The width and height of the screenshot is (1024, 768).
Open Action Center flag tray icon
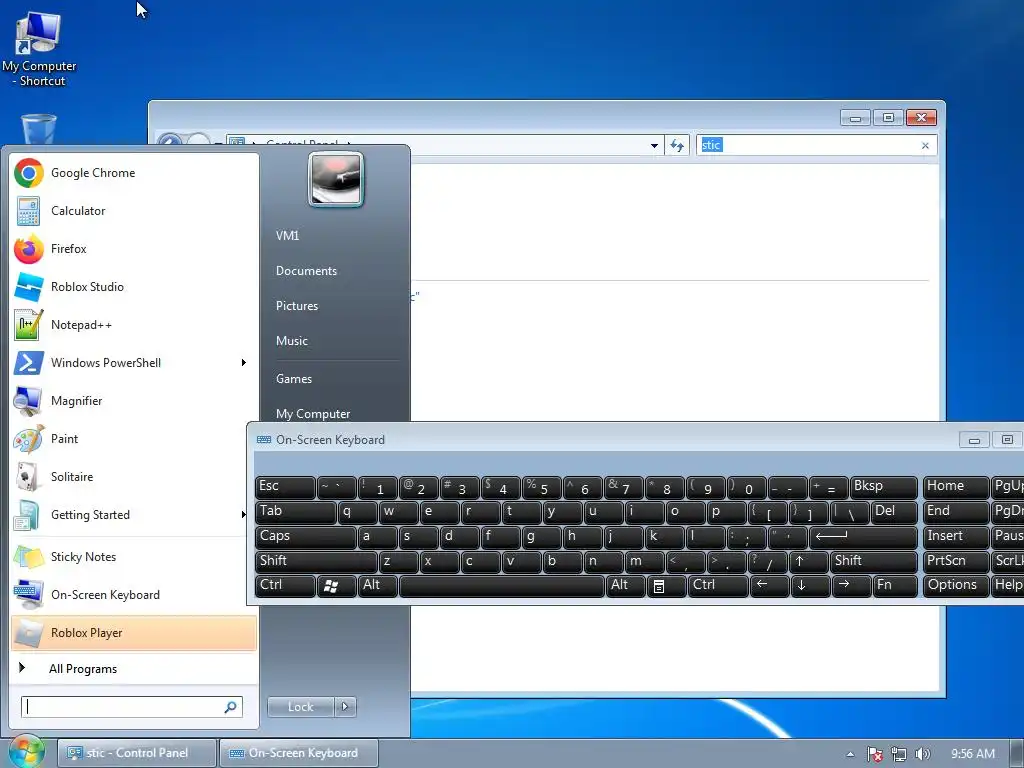[x=874, y=754]
